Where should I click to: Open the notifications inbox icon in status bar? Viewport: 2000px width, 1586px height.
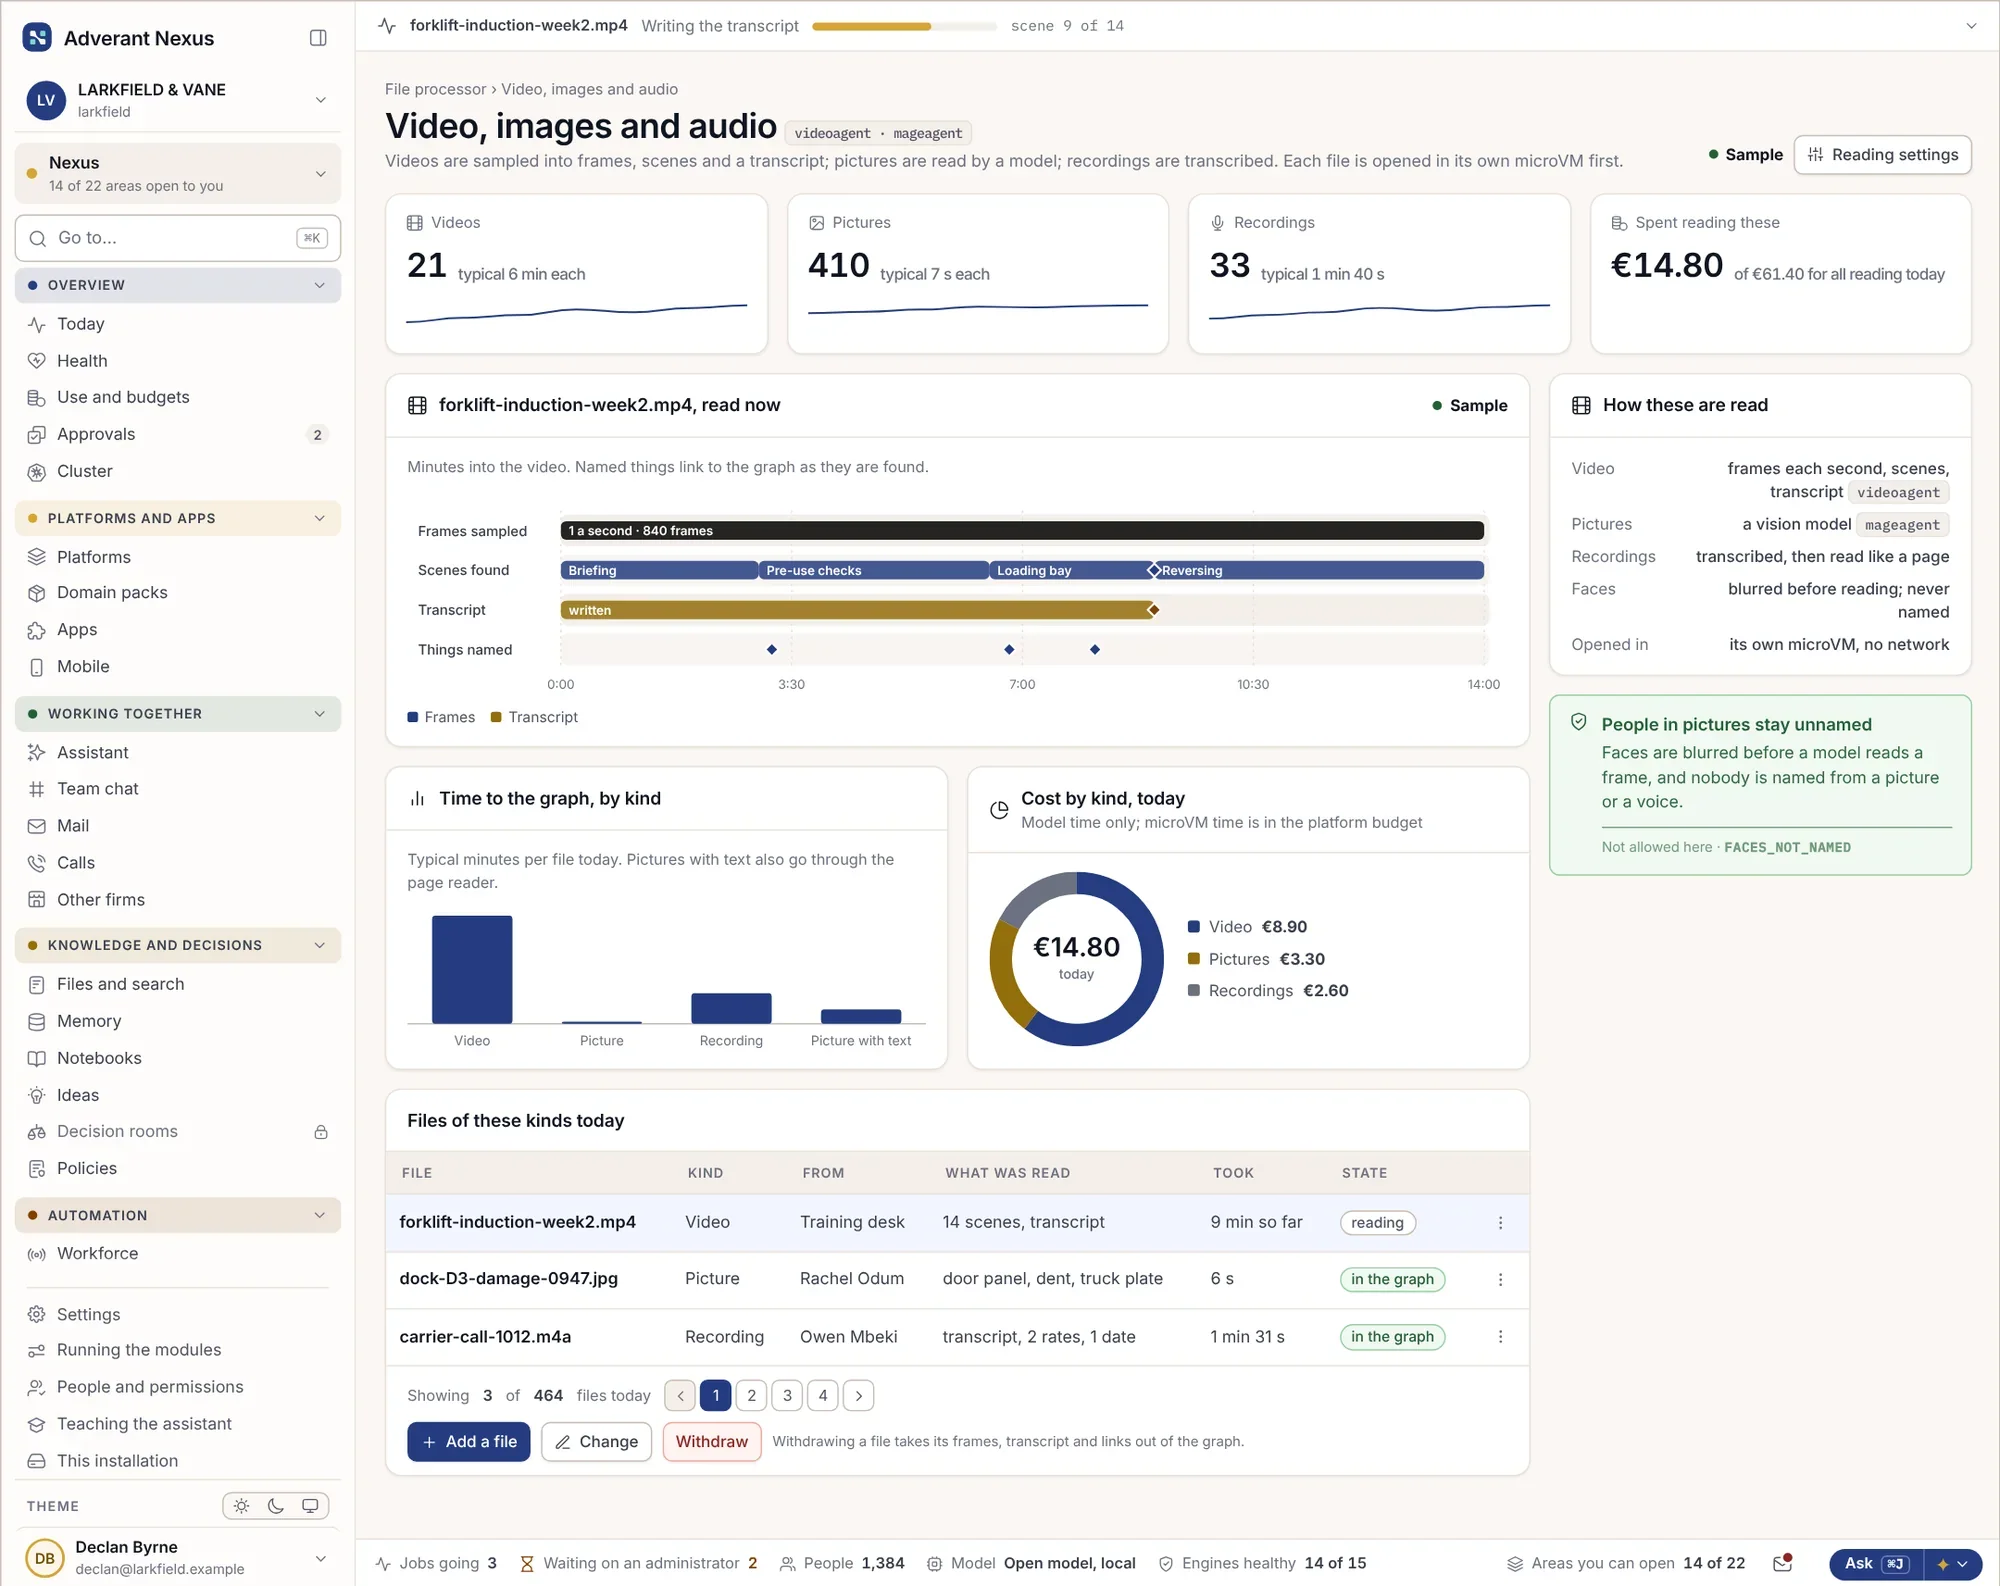1782,1563
